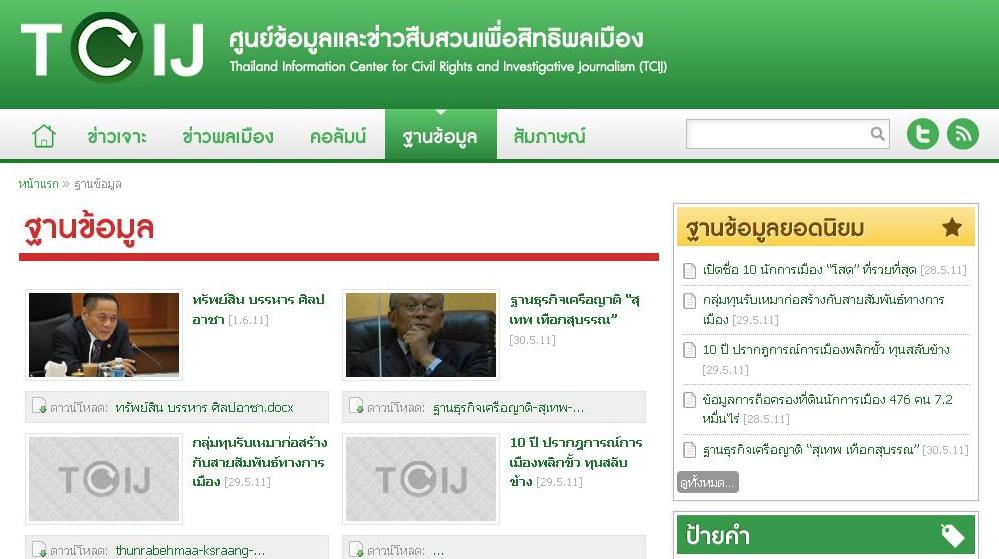Click the search magnifier icon
999x559 pixels.
[877, 134]
